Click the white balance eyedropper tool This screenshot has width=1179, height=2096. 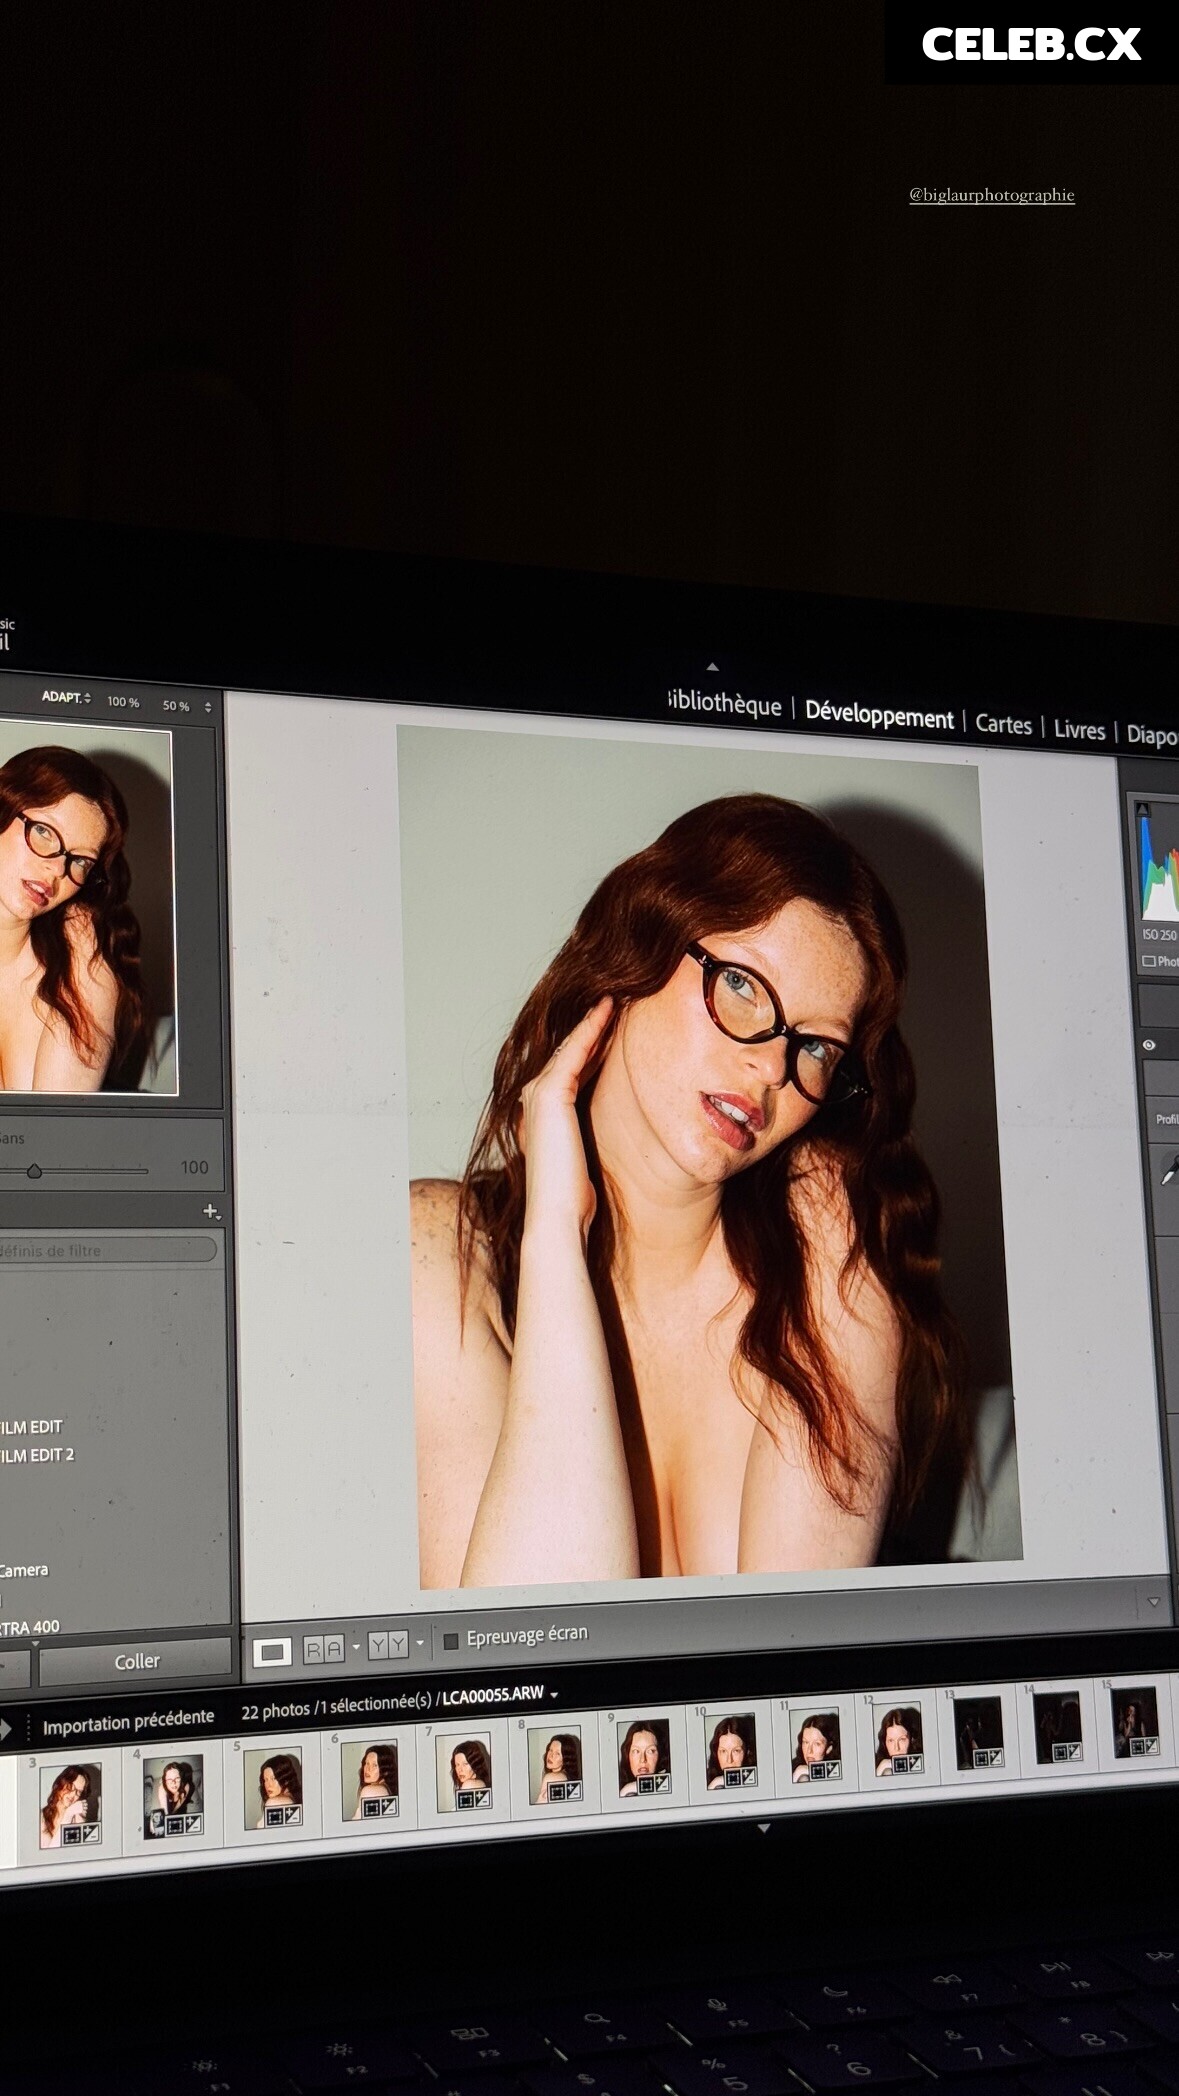1168,1171
